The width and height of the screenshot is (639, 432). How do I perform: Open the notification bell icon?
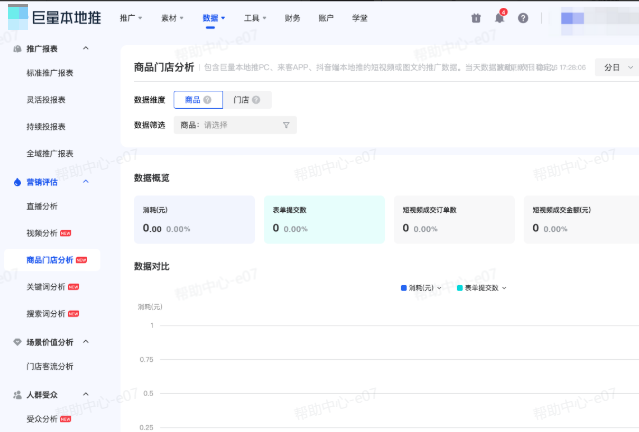499,18
